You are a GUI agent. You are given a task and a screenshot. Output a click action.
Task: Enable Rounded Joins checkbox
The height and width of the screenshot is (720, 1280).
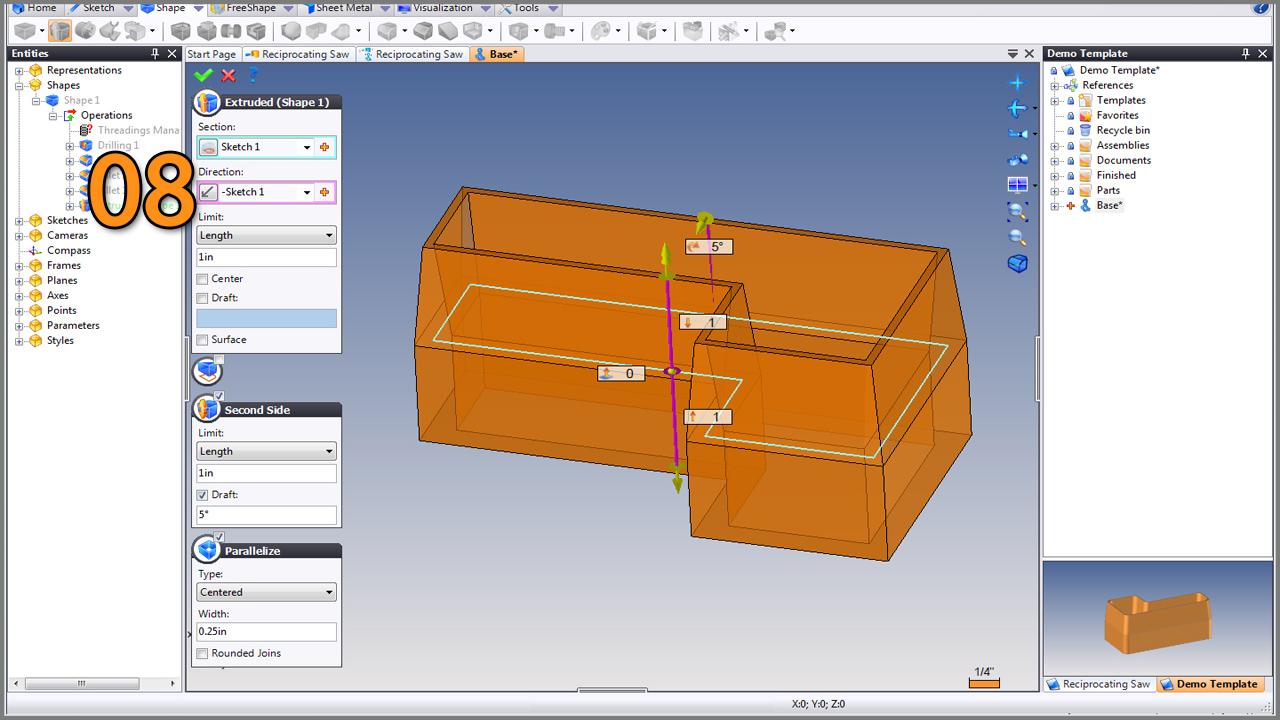tap(203, 654)
